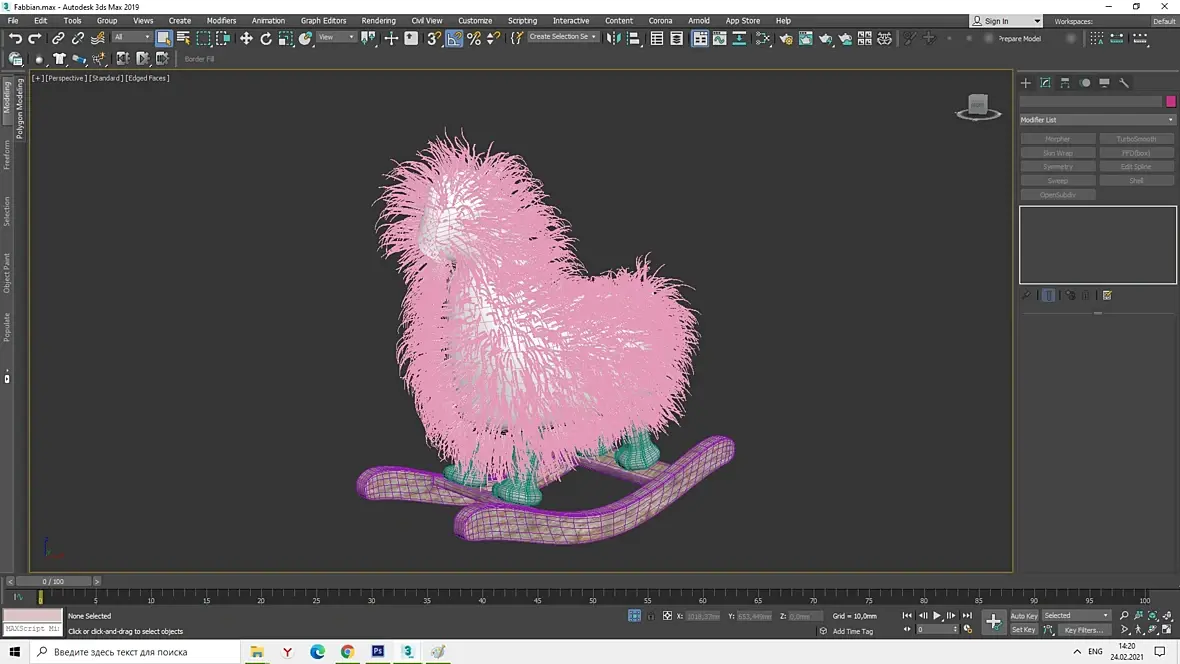Screen dimensions: 1180x664
Task: Click the Key Filters button
Action: pyautogui.click(x=1083, y=630)
